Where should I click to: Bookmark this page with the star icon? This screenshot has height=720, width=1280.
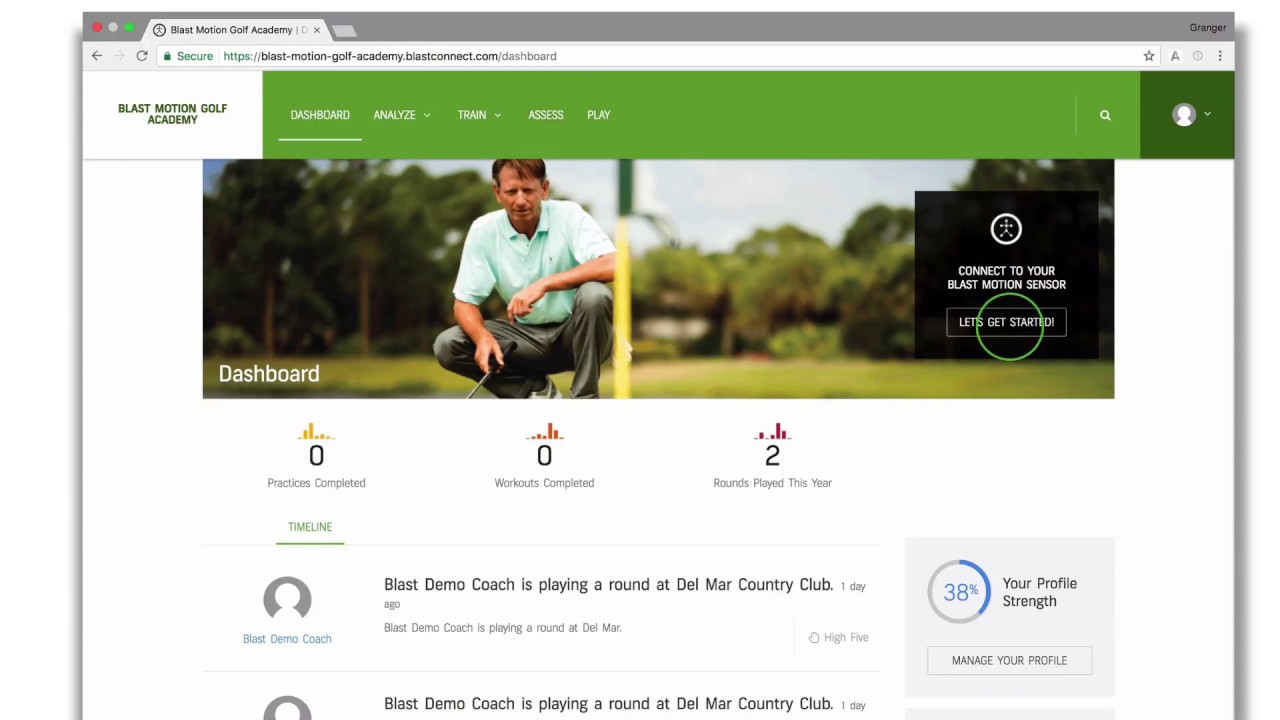1149,56
